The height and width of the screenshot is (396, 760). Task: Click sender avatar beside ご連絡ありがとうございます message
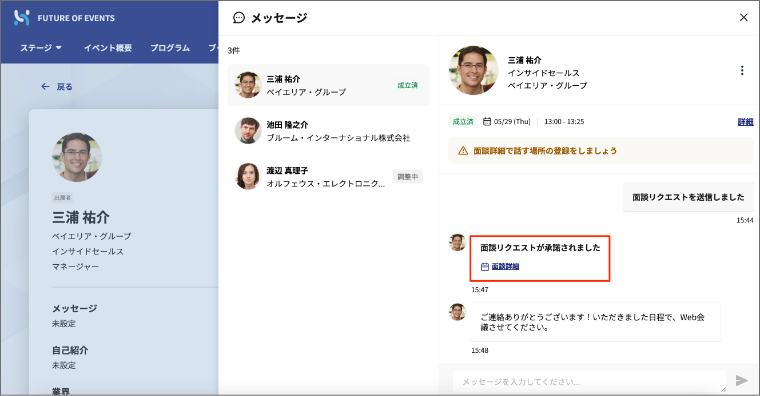[457, 312]
